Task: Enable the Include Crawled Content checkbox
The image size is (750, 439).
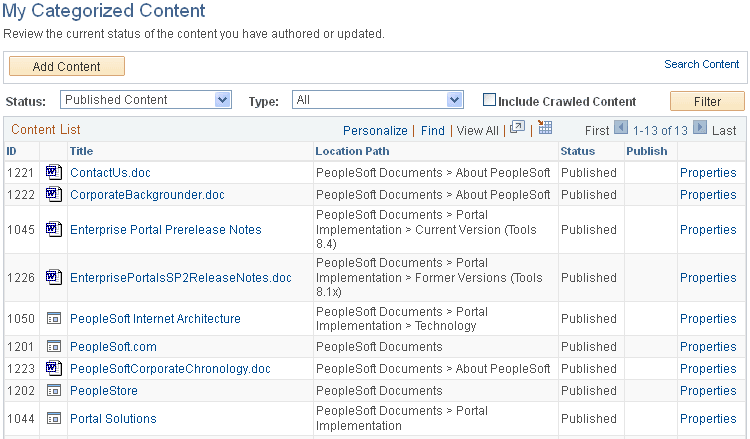Action: click(489, 100)
